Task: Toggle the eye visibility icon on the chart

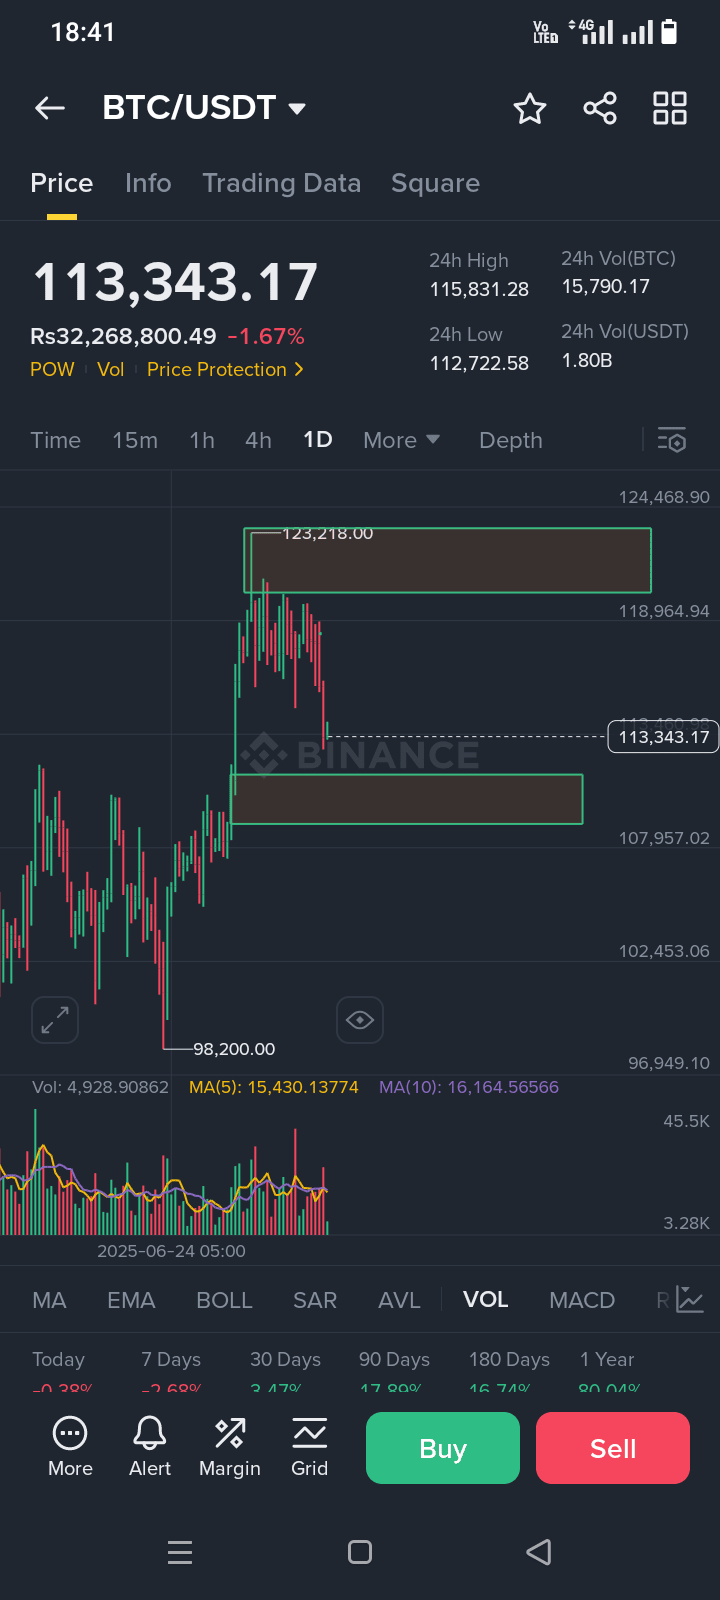Action: pyautogui.click(x=360, y=1020)
